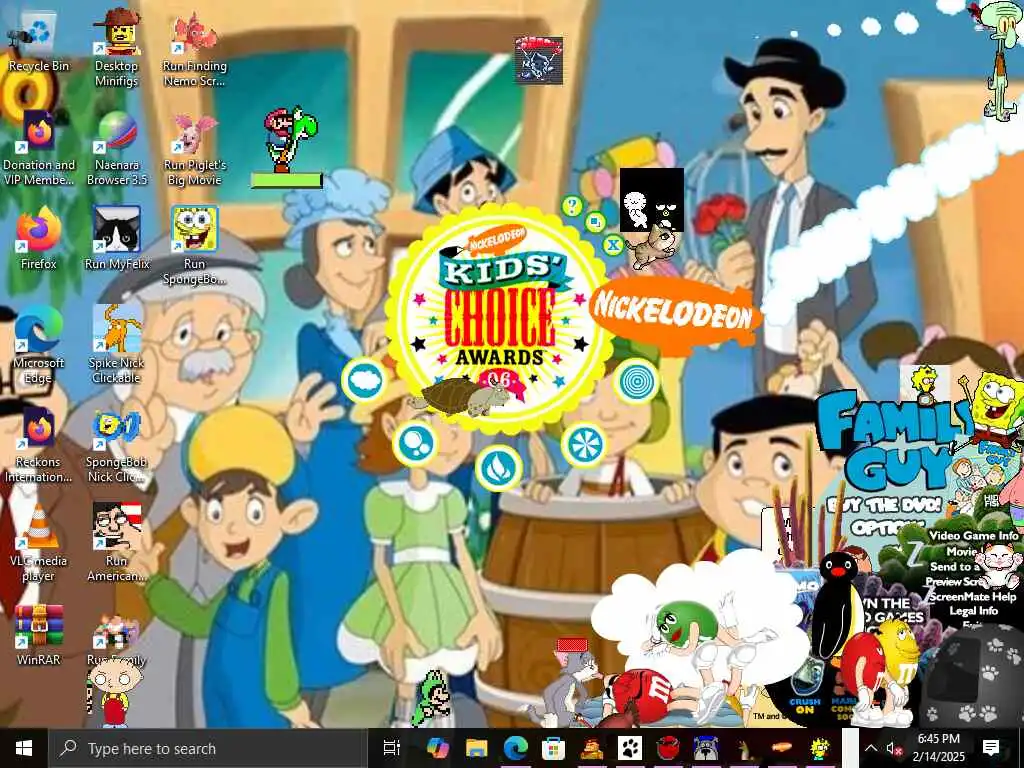Click the cloud button on Kids' Choice widget
The width and height of the screenshot is (1024, 768).
coord(364,381)
